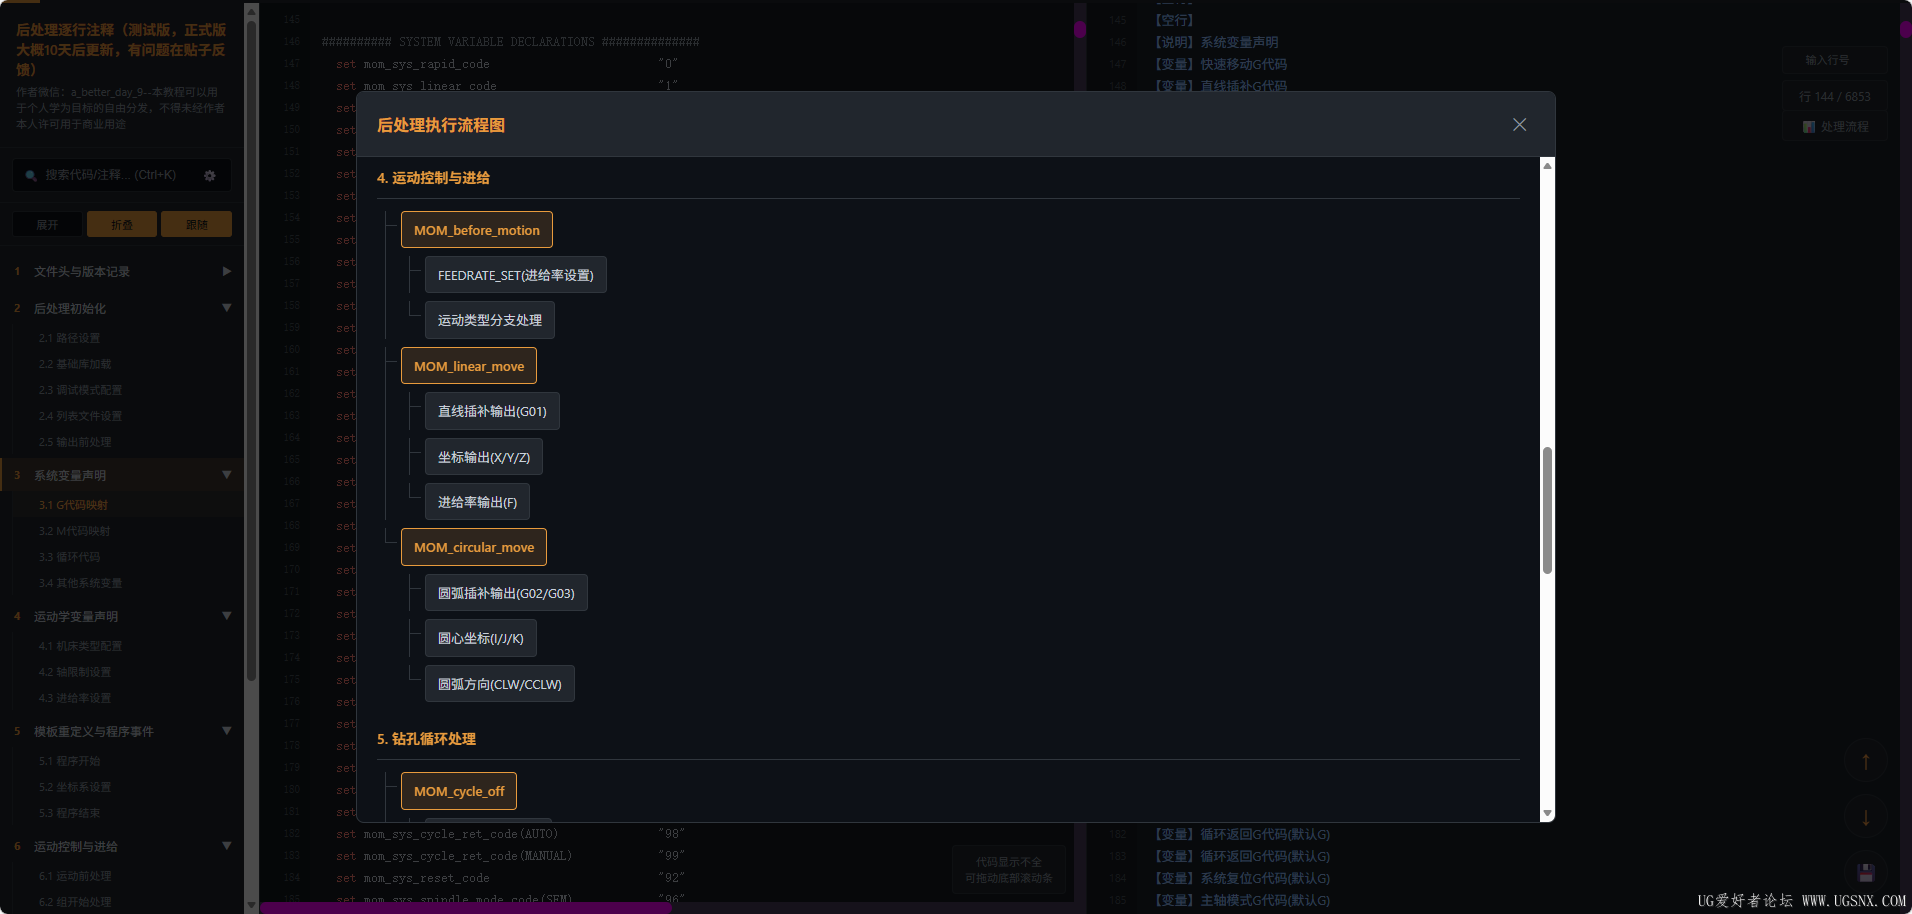Toggle the 展开 expand button
The height and width of the screenshot is (914, 1912).
[x=47, y=225]
